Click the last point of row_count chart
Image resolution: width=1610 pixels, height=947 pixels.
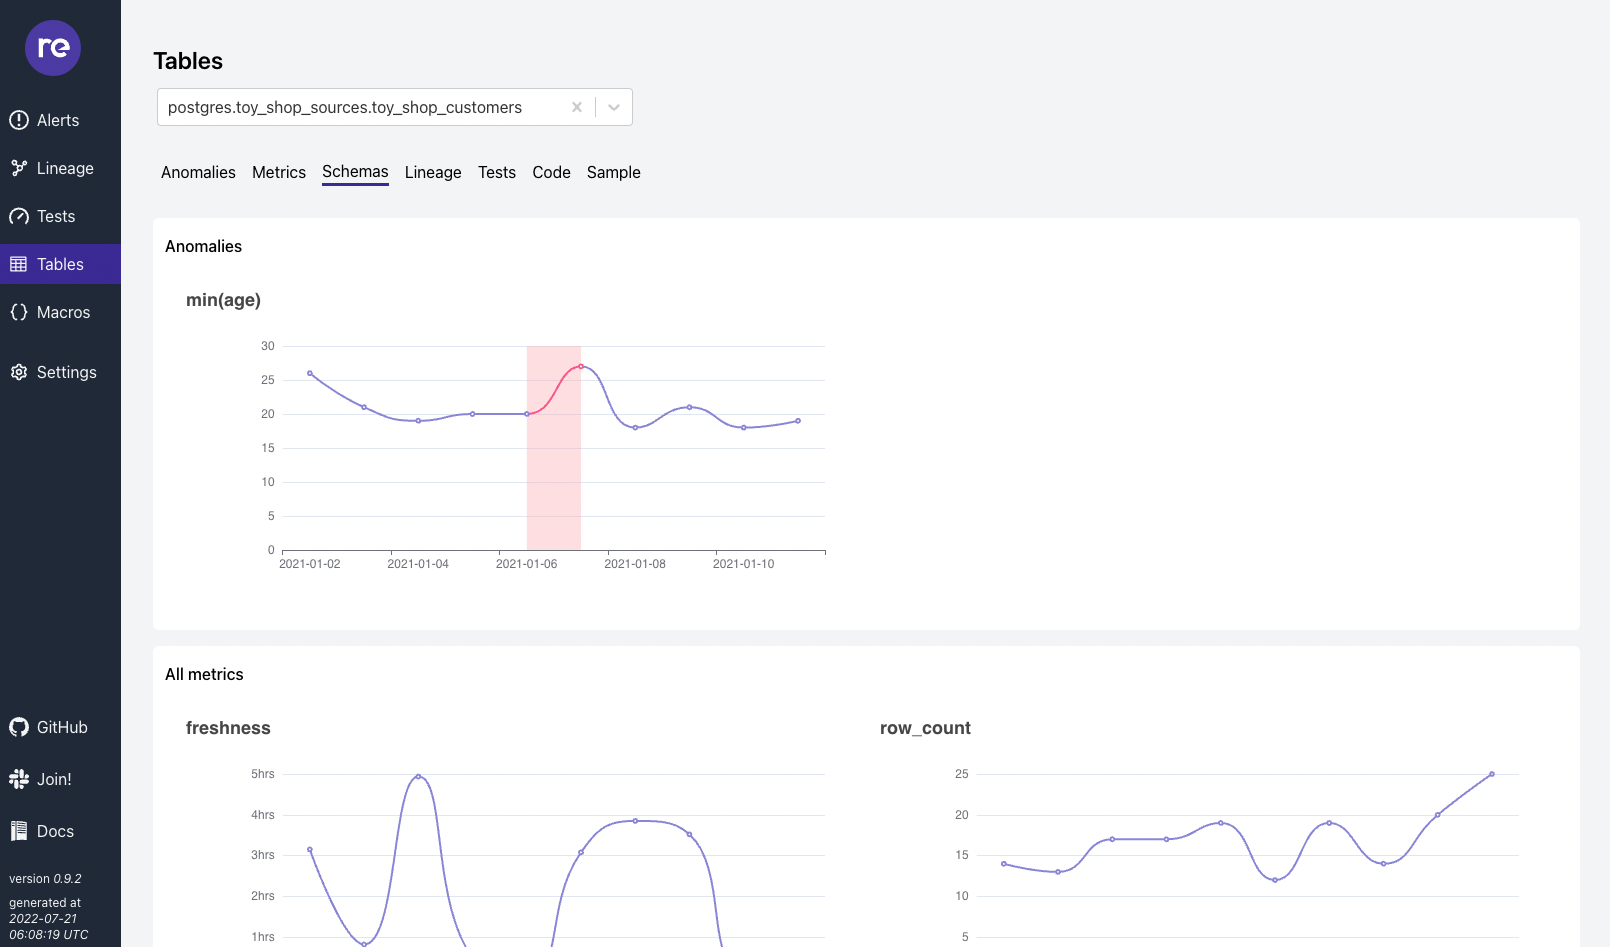pyautogui.click(x=1492, y=774)
